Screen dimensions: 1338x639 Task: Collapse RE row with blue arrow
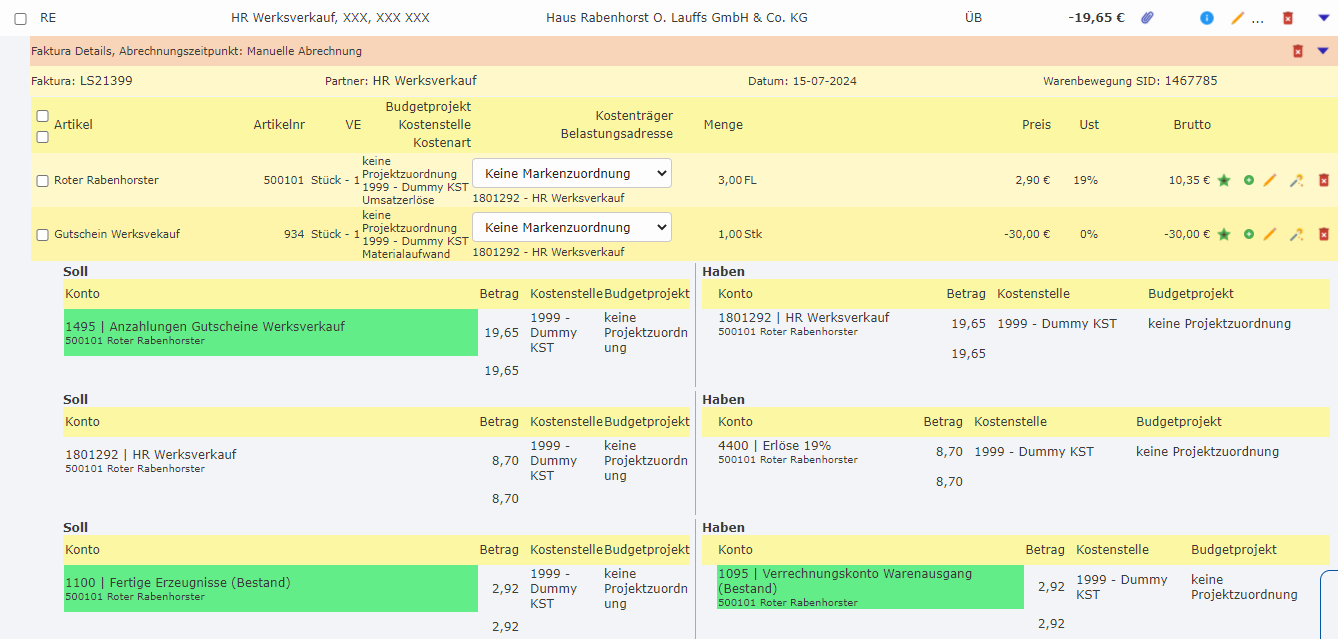coord(1323,18)
